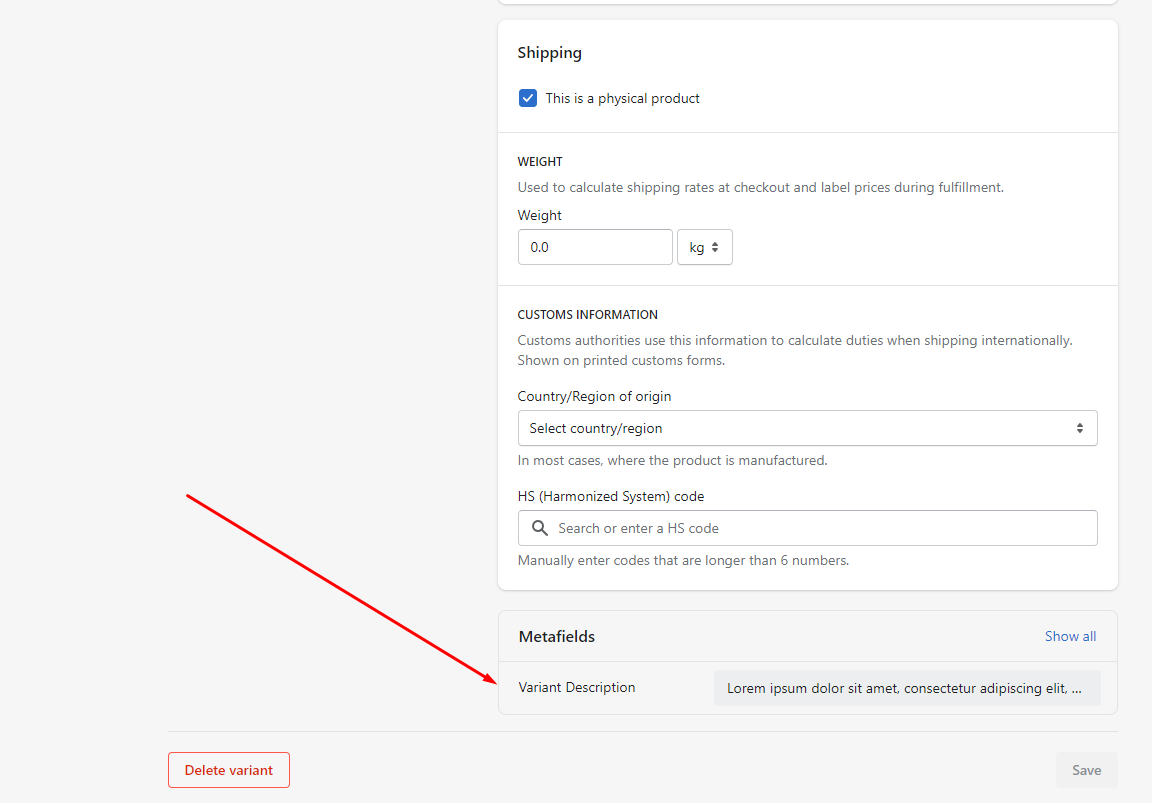
Task: Open the Select country/region dropdown
Action: 806,428
